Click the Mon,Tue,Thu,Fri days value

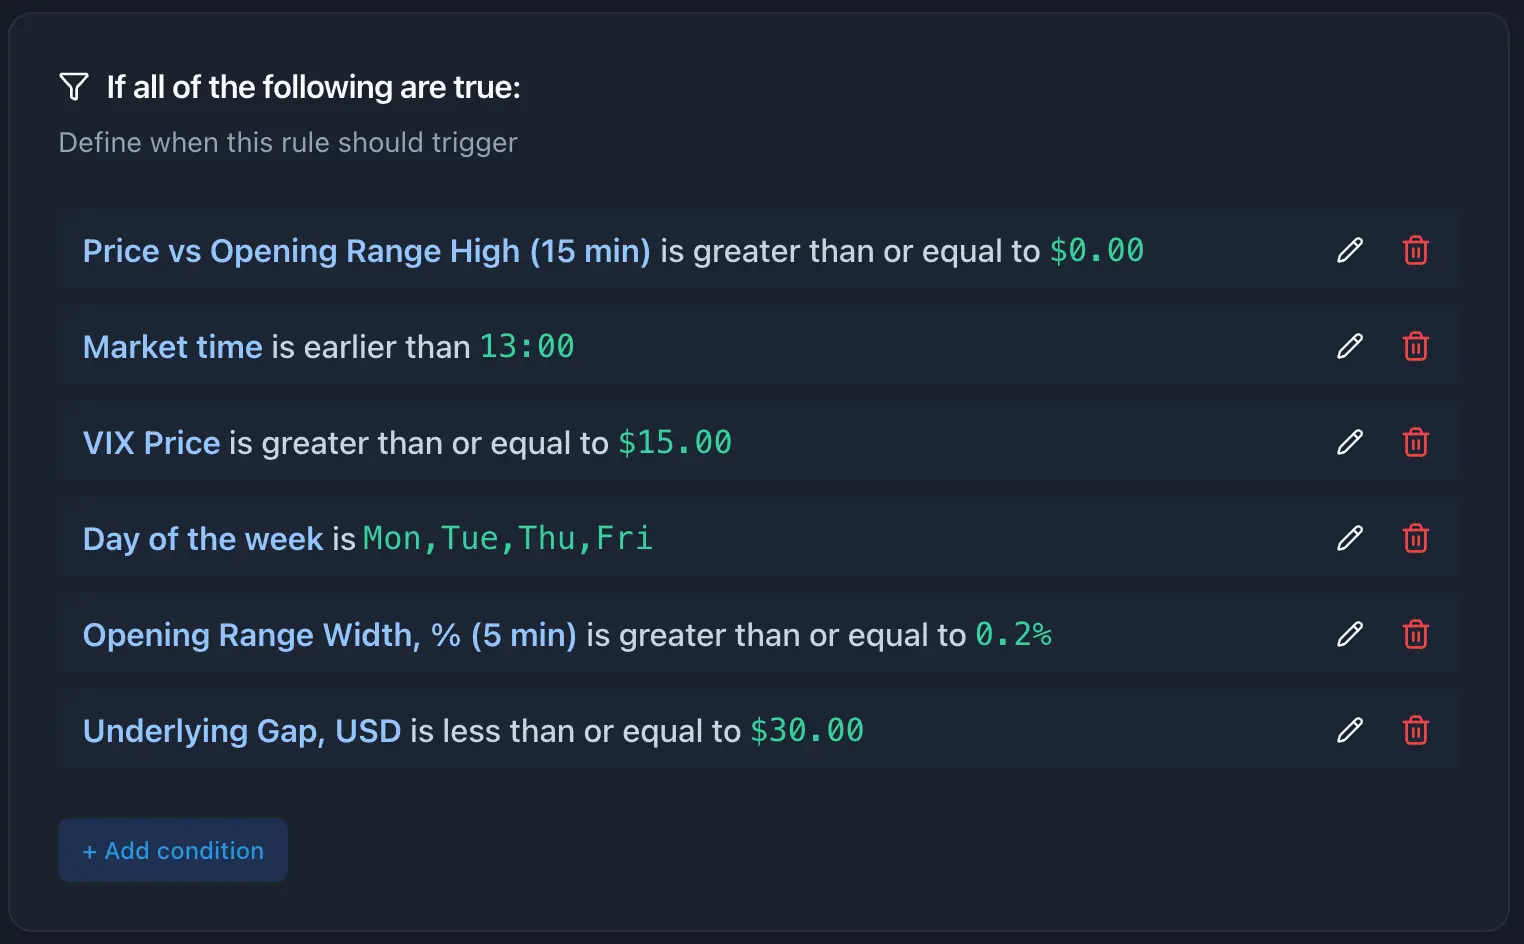point(507,539)
